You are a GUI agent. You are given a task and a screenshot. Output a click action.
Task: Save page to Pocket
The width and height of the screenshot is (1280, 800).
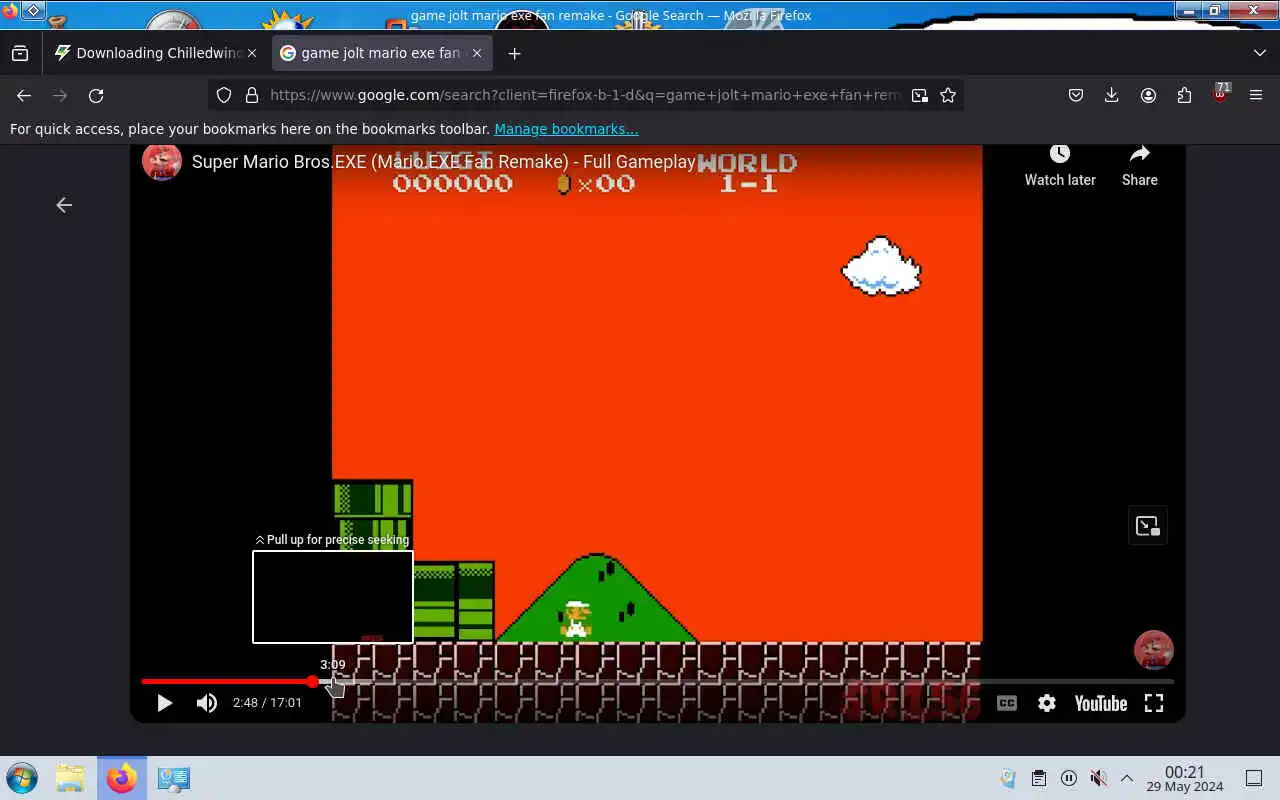[1076, 95]
